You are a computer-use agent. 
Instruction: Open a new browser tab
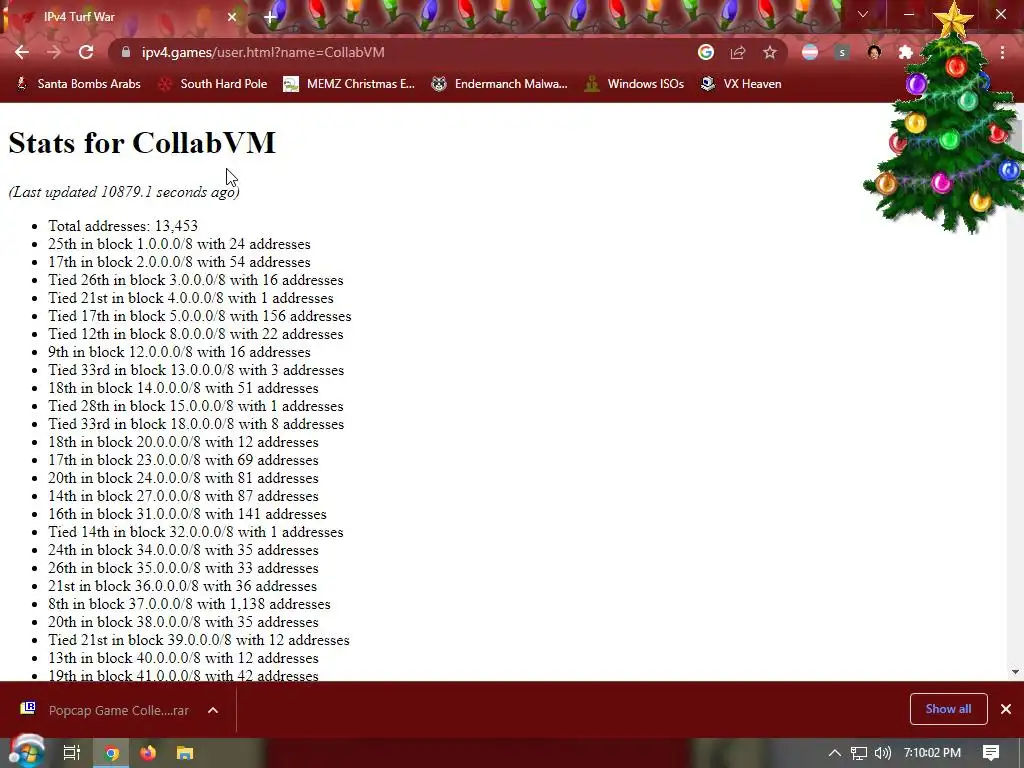270,17
